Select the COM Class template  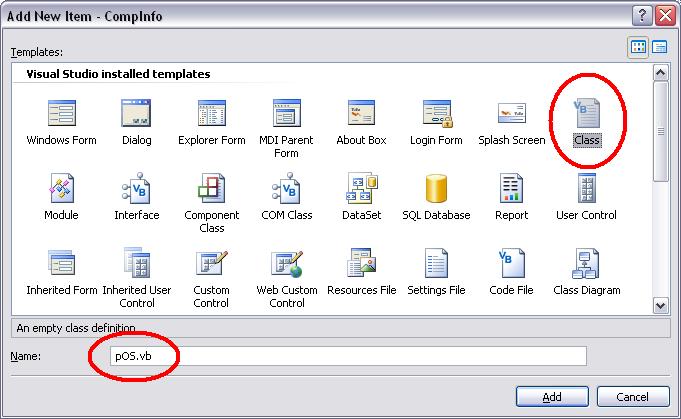click(x=287, y=196)
